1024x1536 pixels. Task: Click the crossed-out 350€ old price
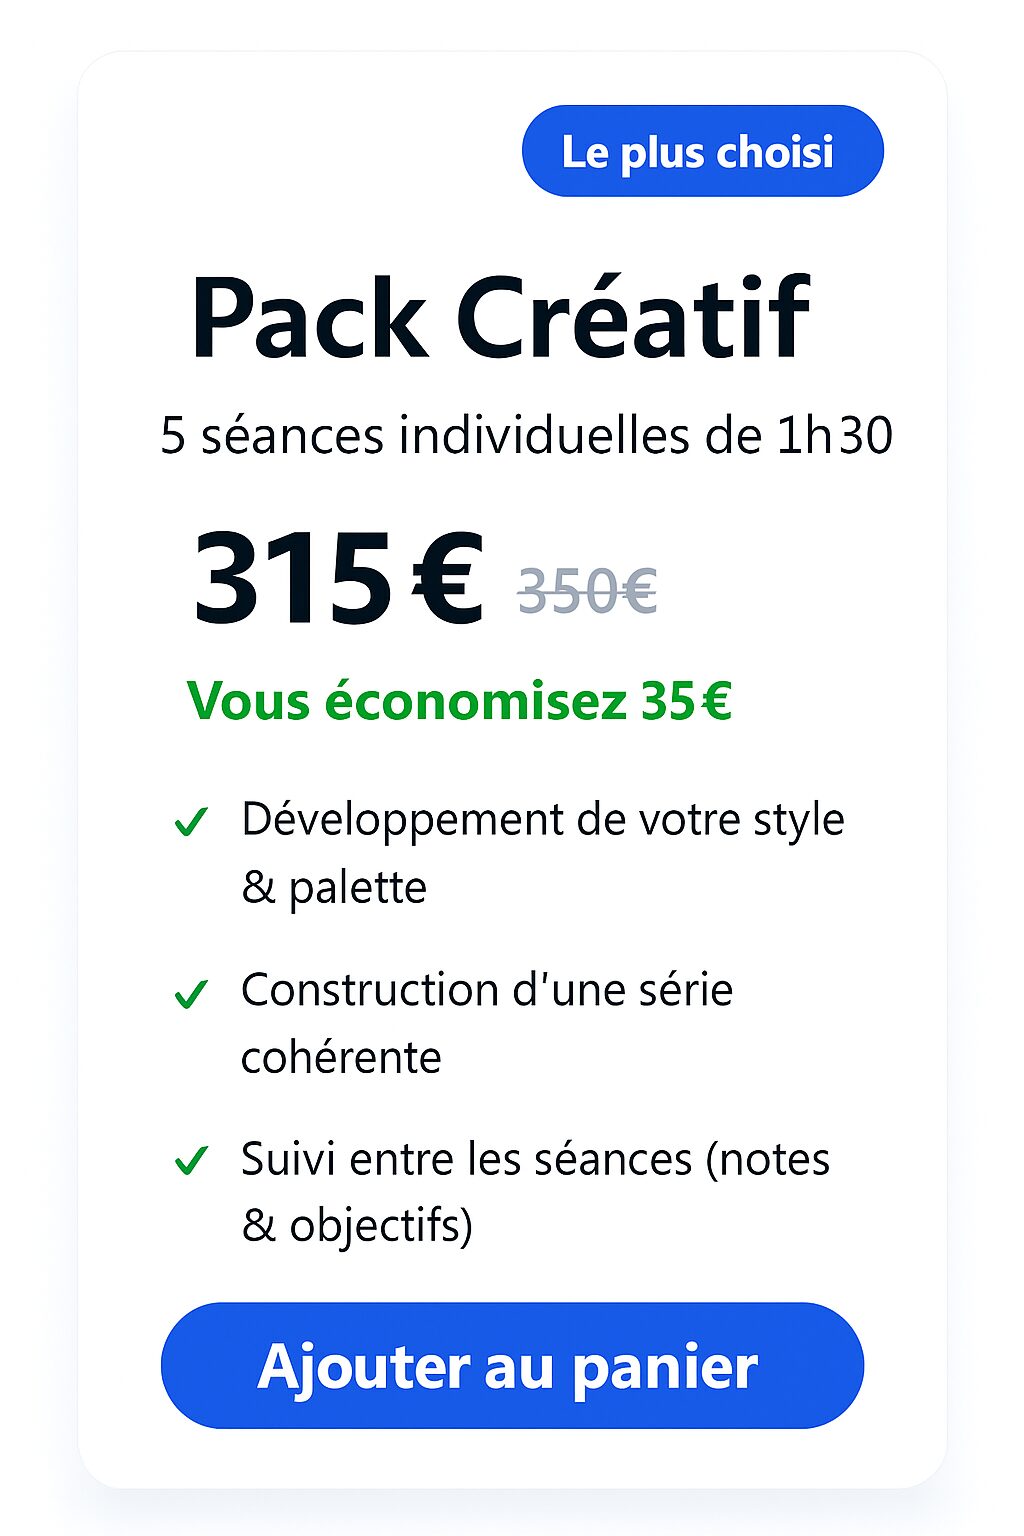(587, 590)
